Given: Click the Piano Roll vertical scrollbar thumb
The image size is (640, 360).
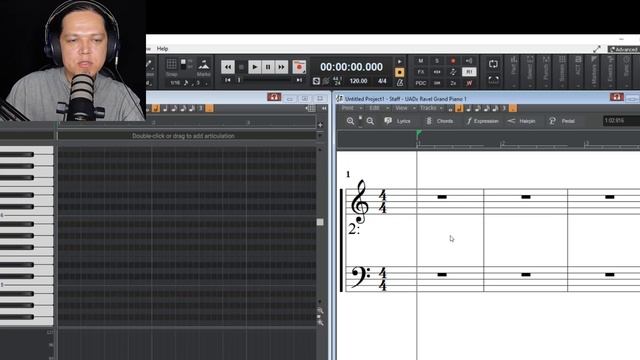Looking at the screenshot, I should coord(320,222).
